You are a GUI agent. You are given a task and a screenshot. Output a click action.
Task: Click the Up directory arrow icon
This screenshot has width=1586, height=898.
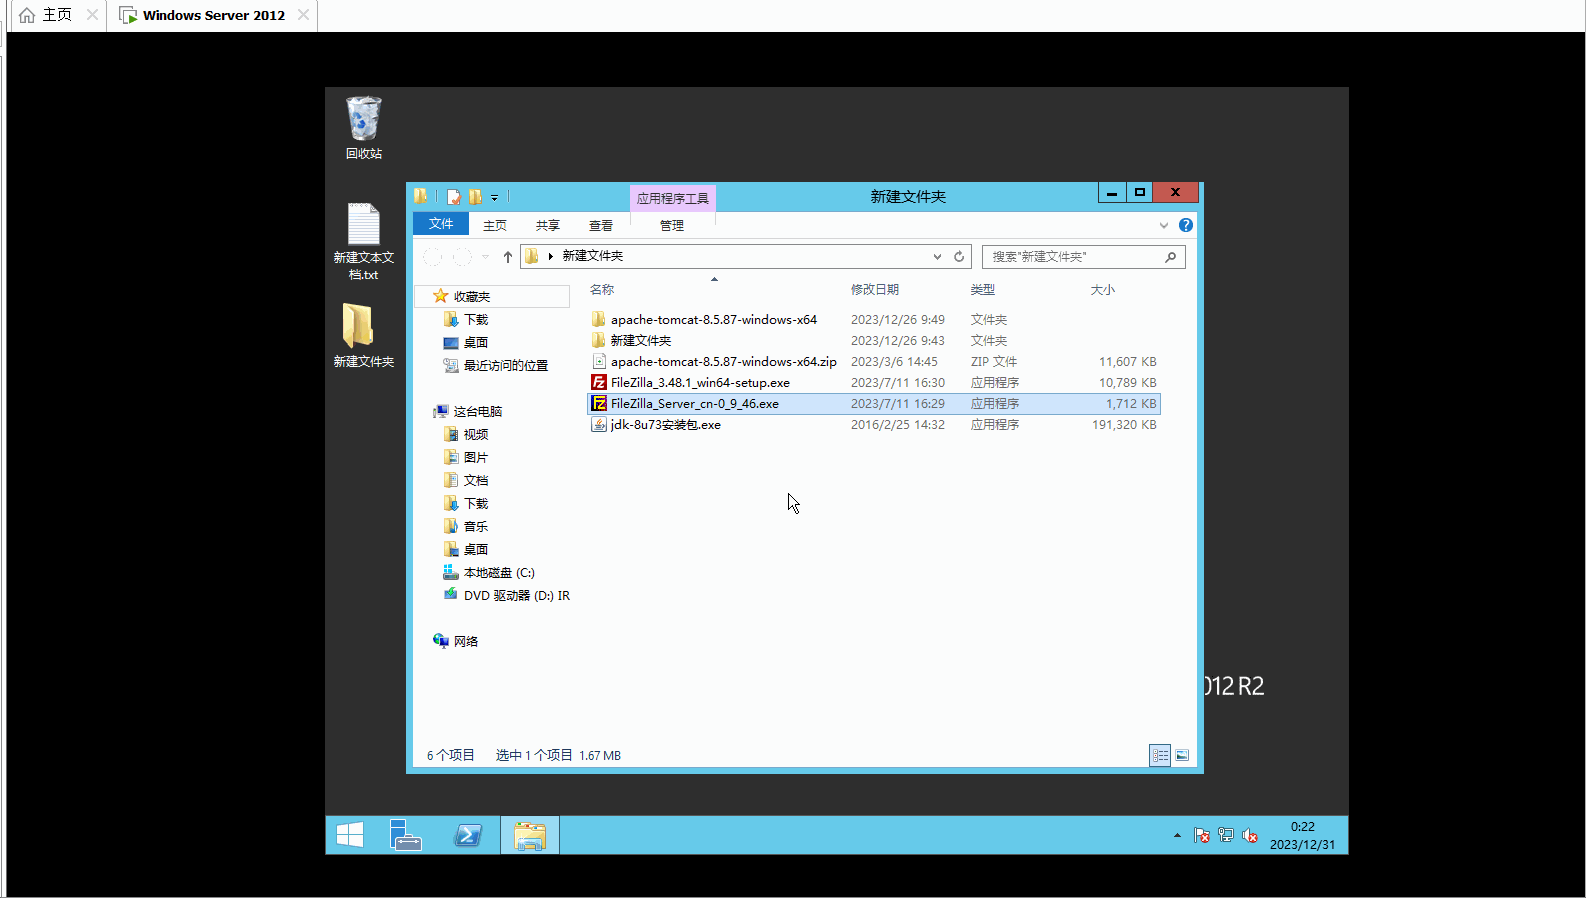click(508, 257)
